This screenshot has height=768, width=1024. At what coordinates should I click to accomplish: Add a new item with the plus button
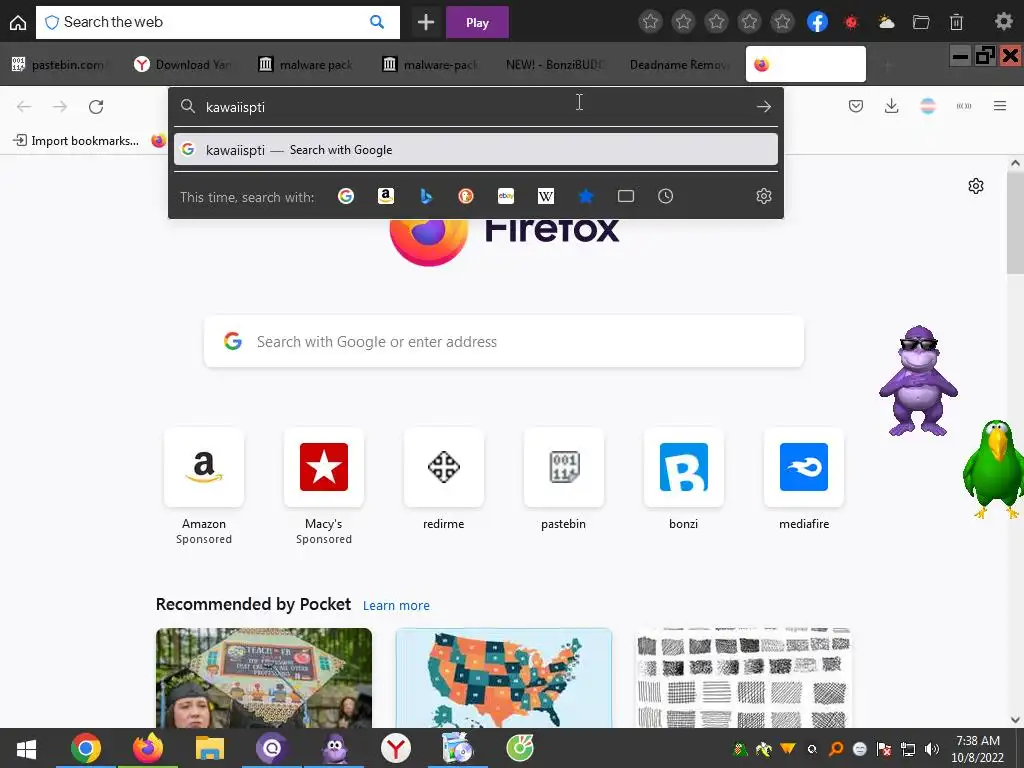426,22
